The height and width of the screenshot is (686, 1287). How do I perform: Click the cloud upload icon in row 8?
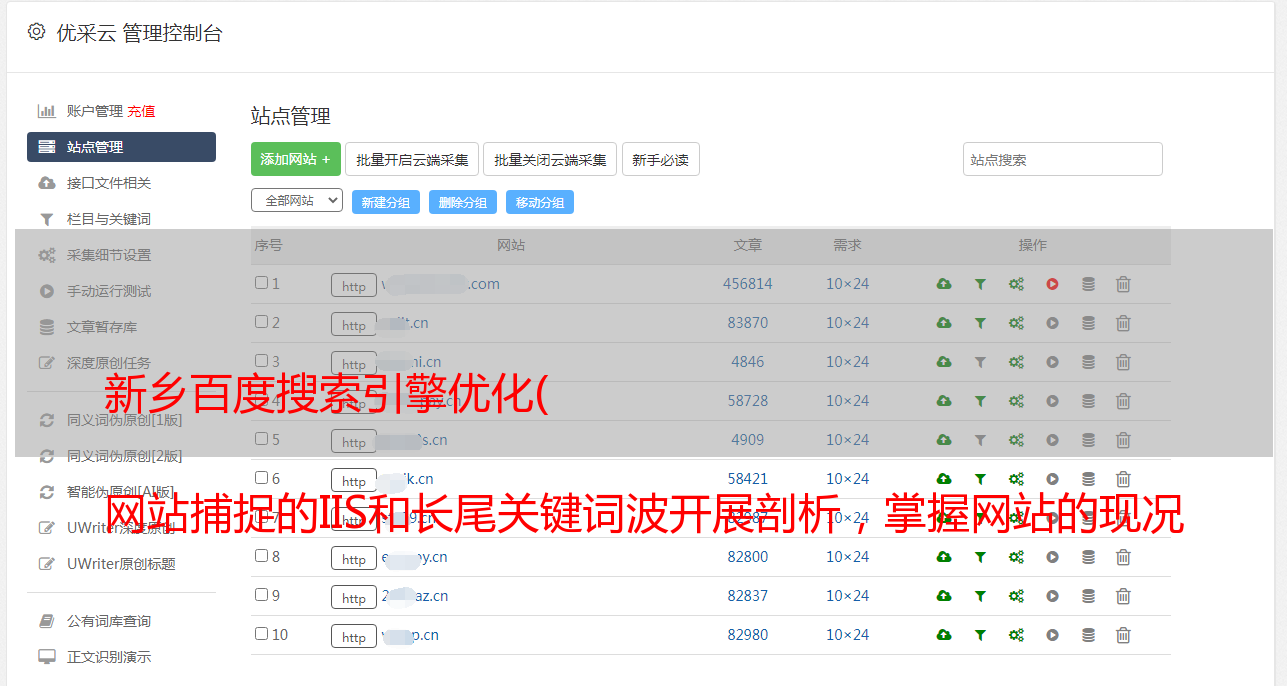[943, 557]
